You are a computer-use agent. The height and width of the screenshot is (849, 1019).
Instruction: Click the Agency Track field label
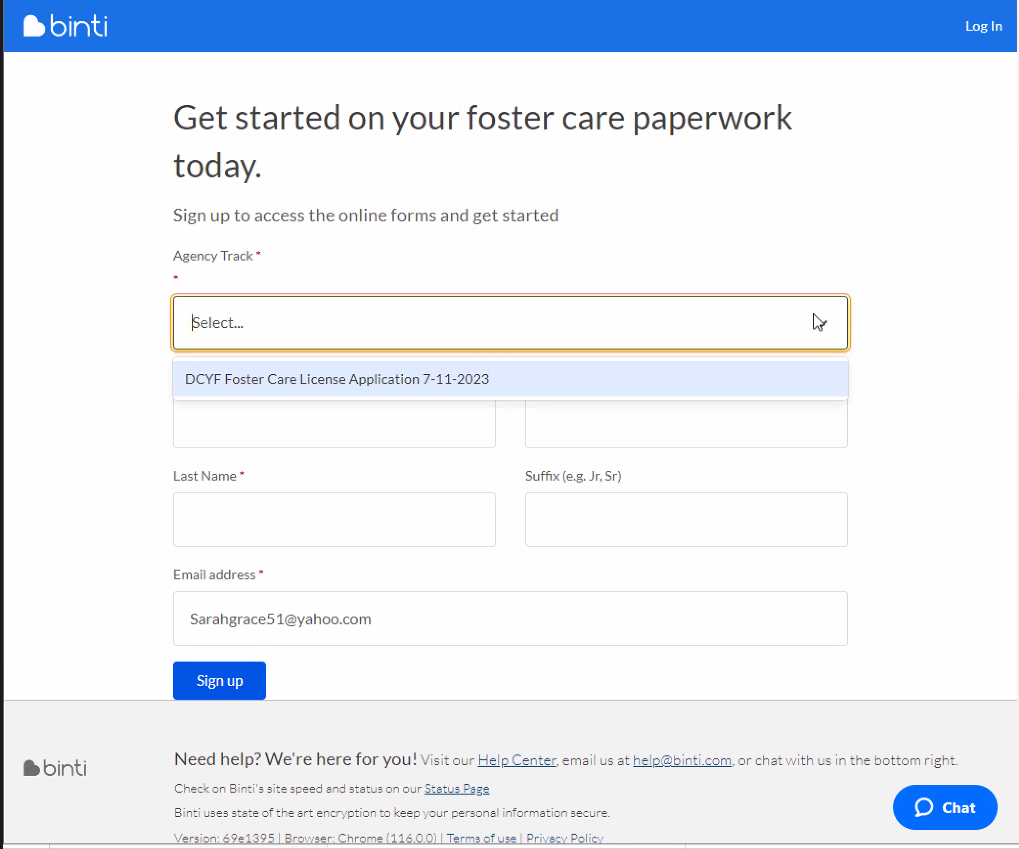213,256
